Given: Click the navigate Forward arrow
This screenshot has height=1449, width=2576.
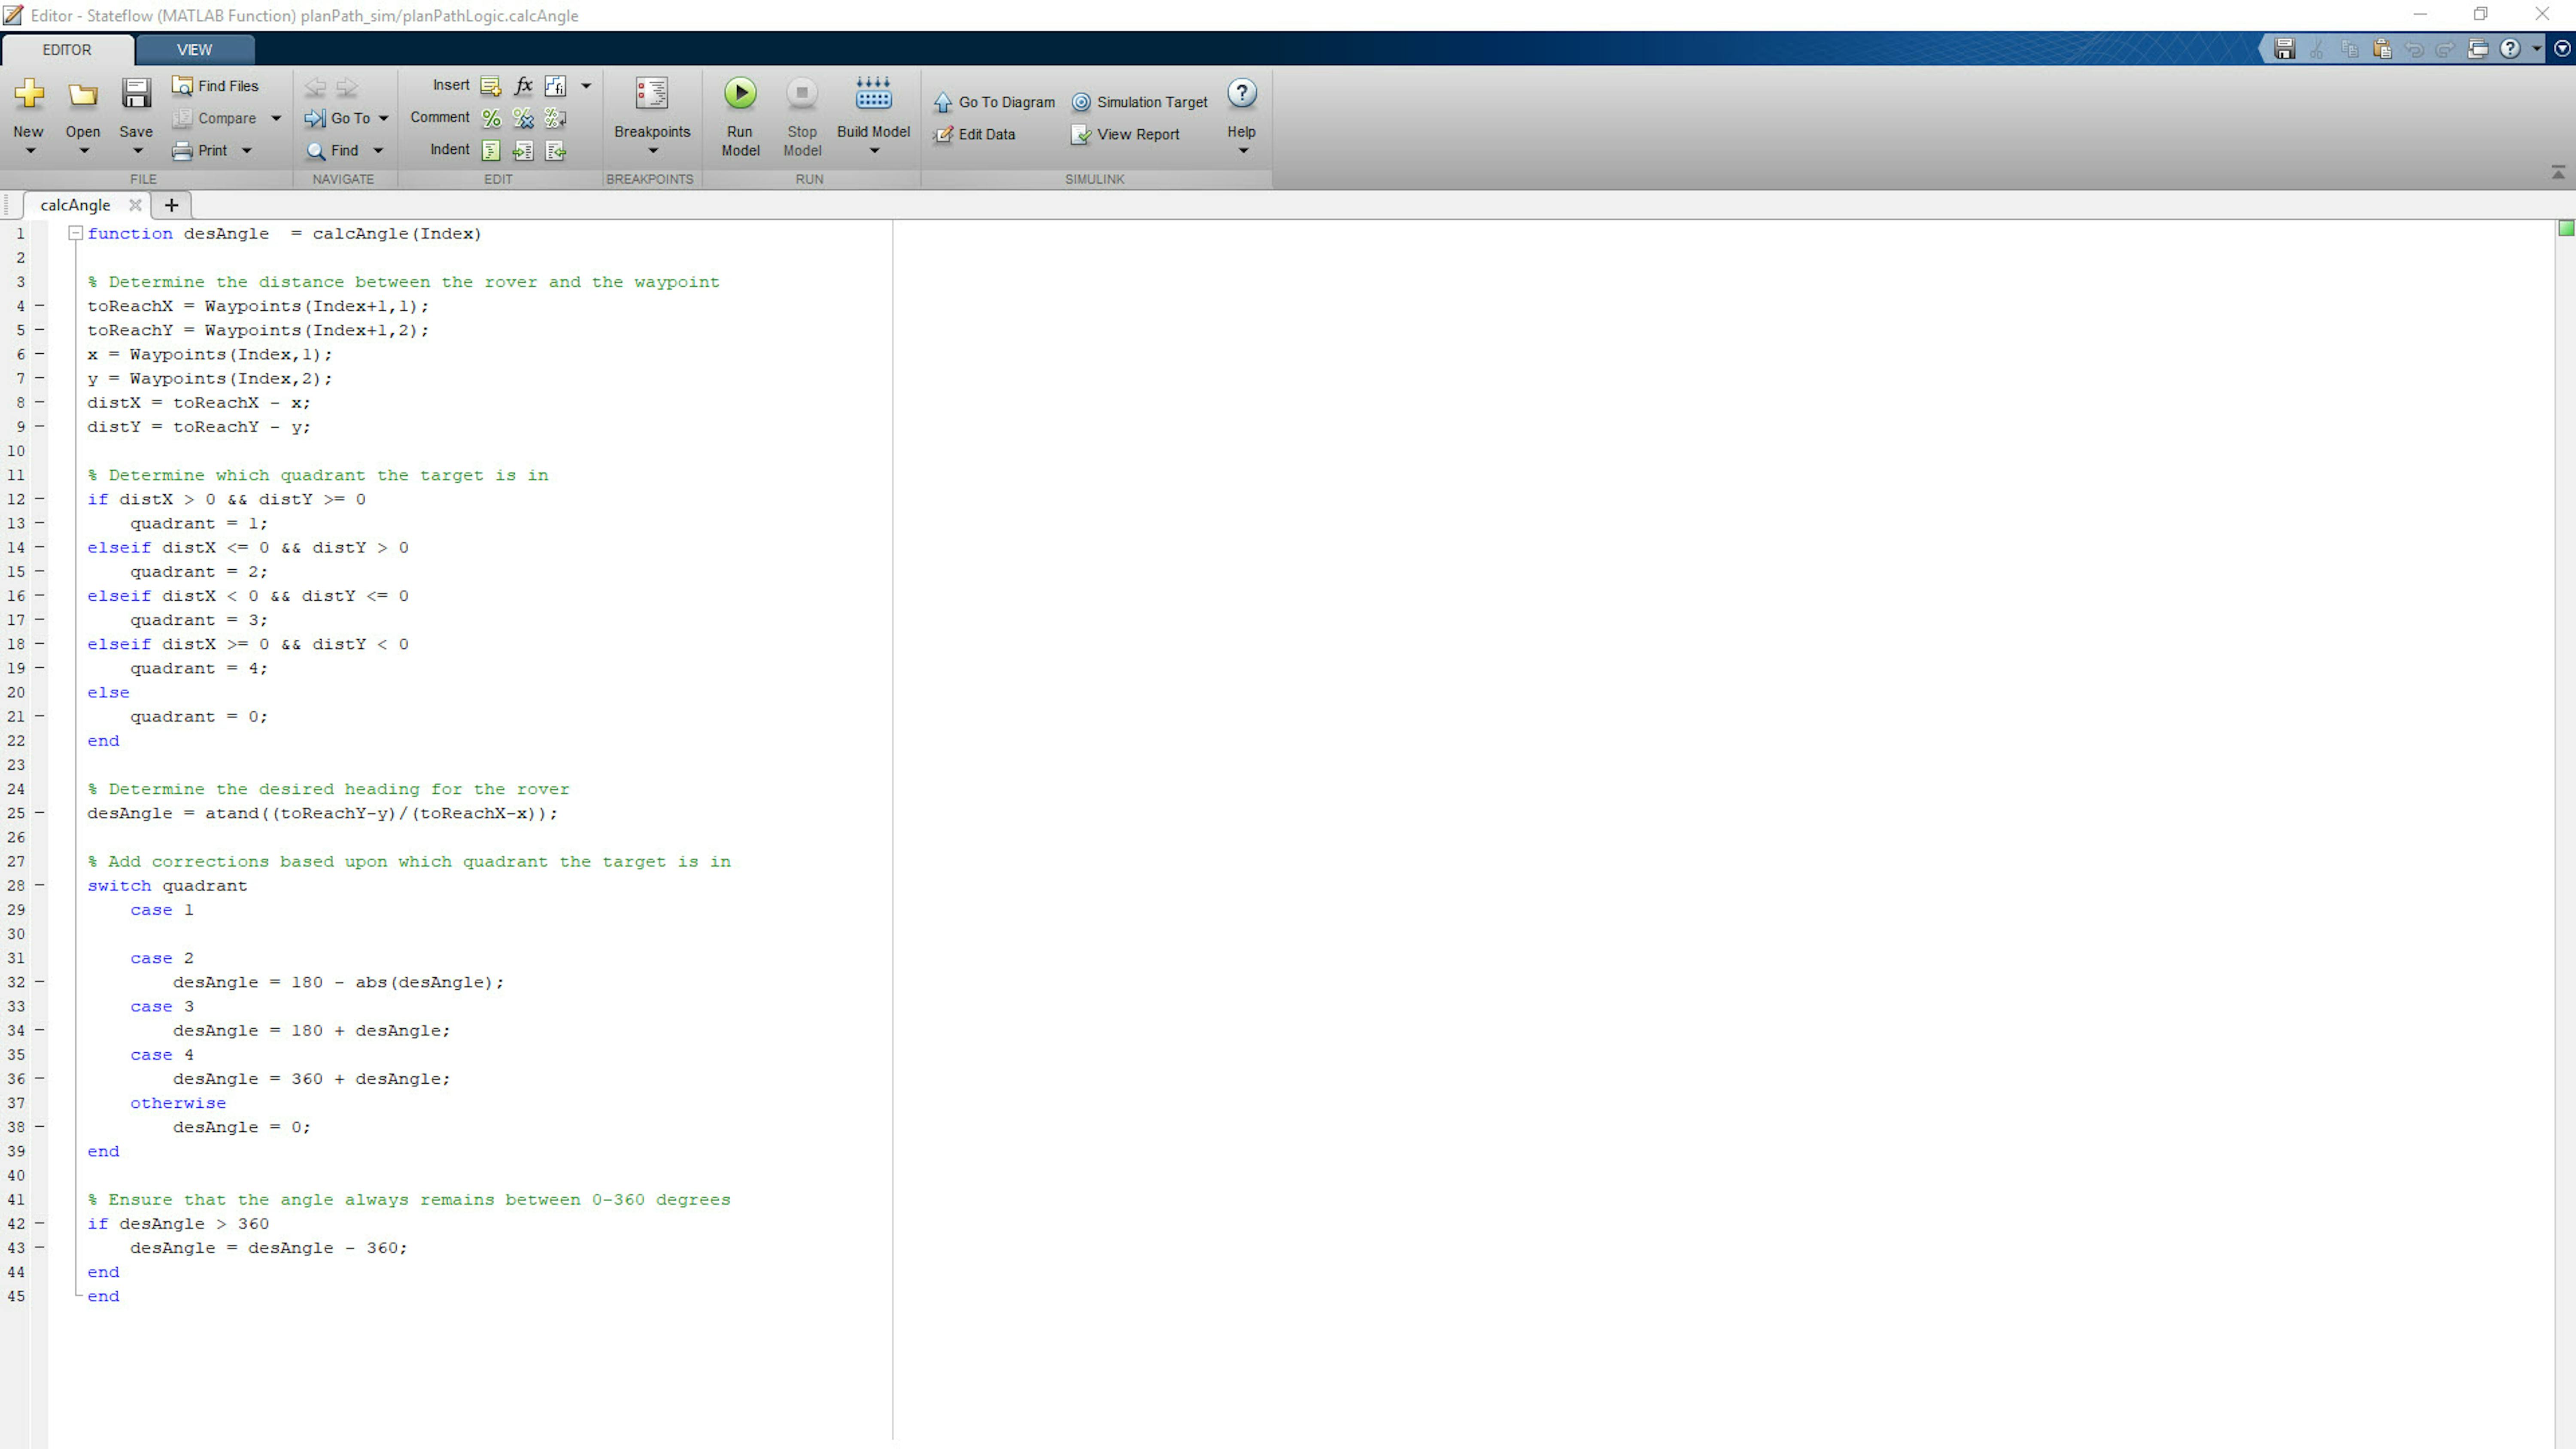Looking at the screenshot, I should point(347,87).
